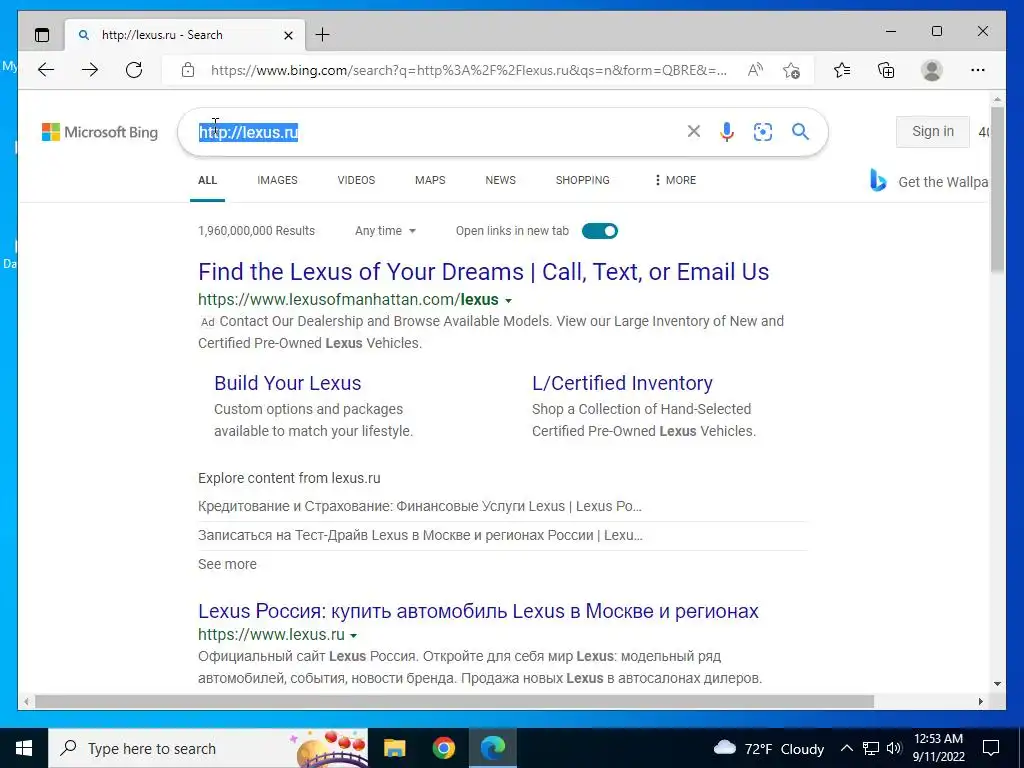Open the volume speaker tray icon

click(x=894, y=748)
